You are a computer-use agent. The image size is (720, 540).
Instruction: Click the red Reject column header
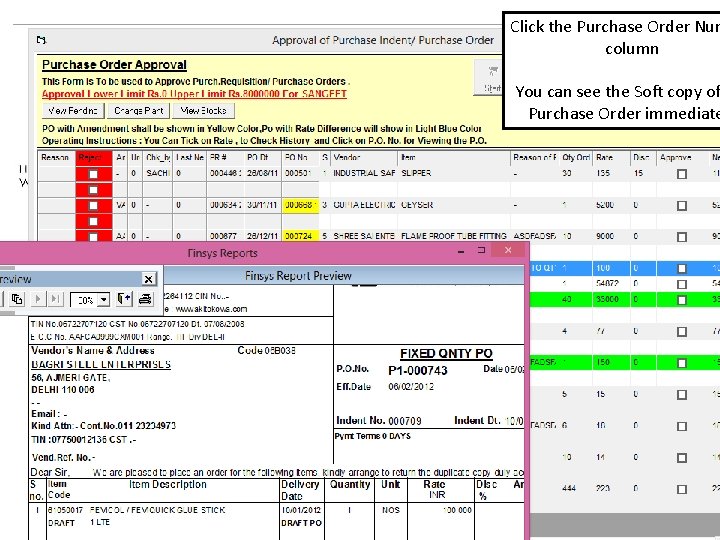[94, 158]
